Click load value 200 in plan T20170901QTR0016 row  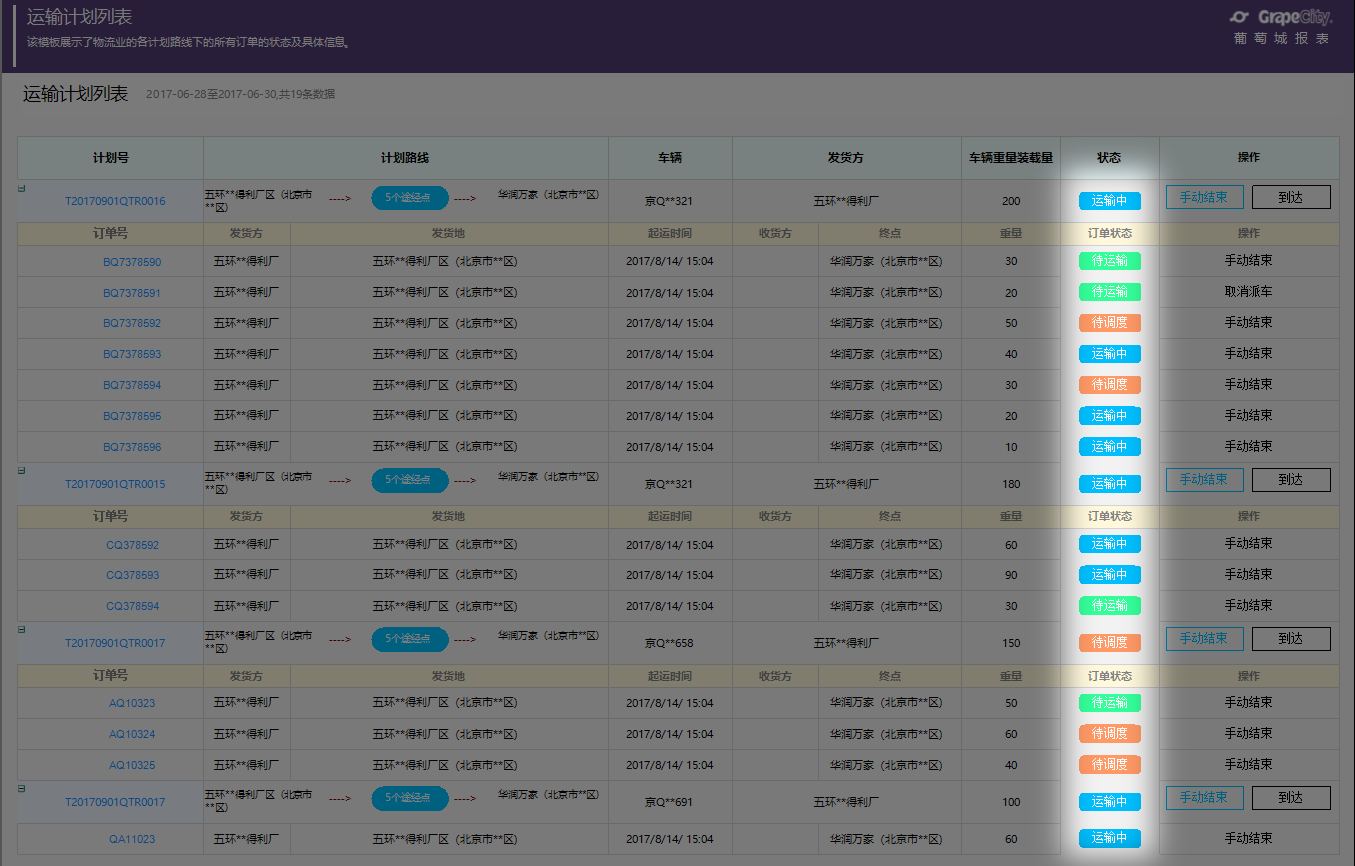point(1011,201)
